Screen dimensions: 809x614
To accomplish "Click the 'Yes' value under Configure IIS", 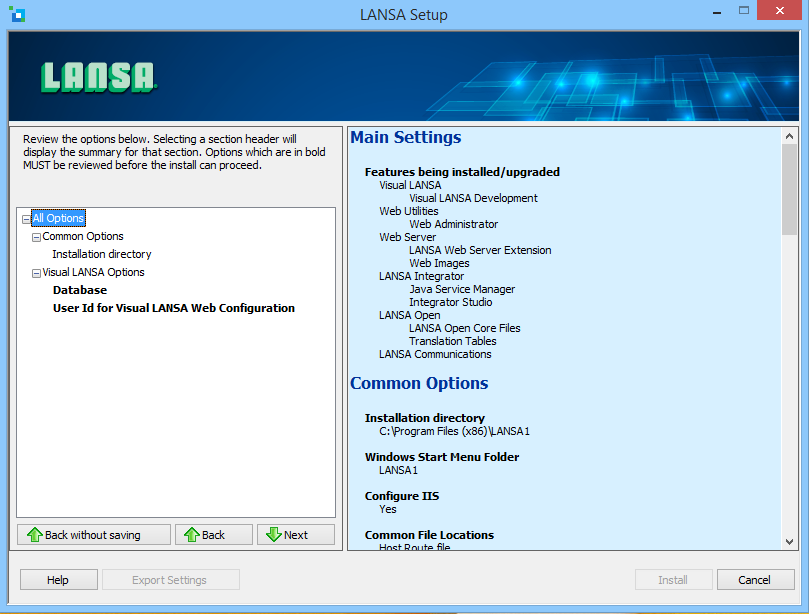I will (x=387, y=509).
